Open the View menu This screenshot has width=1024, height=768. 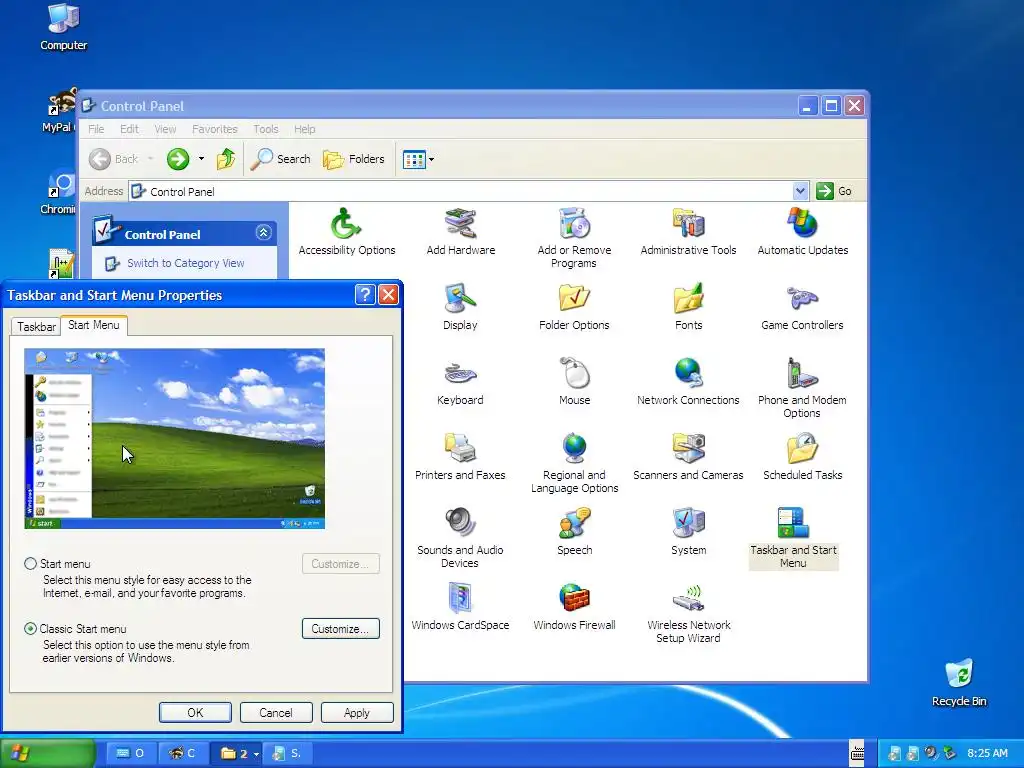[165, 129]
